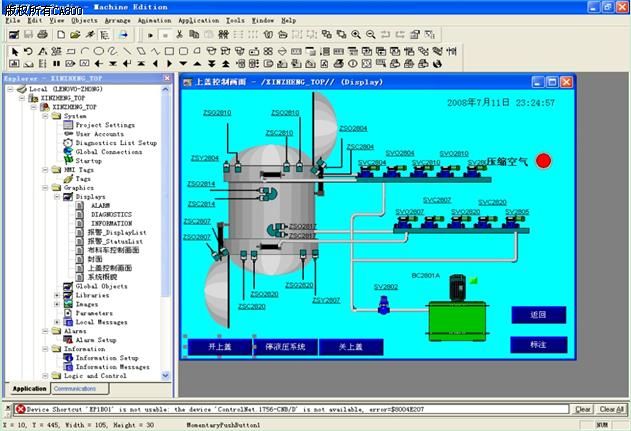Click the red indicator light beside 压缩空气
Screen dimensions: 631x431
[x=543, y=160]
